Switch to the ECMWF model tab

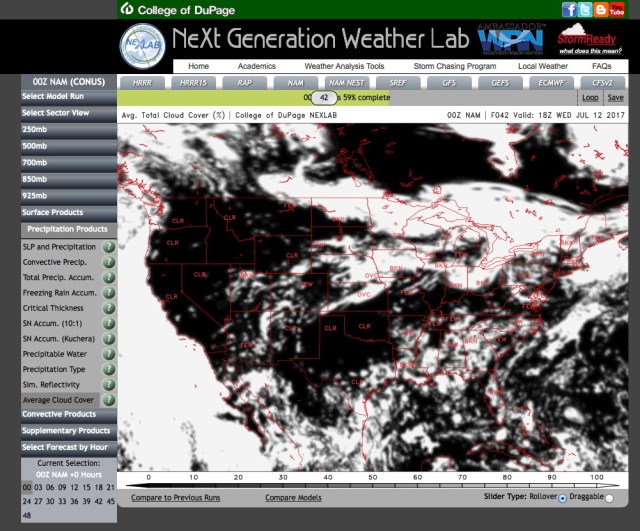pyautogui.click(x=551, y=83)
